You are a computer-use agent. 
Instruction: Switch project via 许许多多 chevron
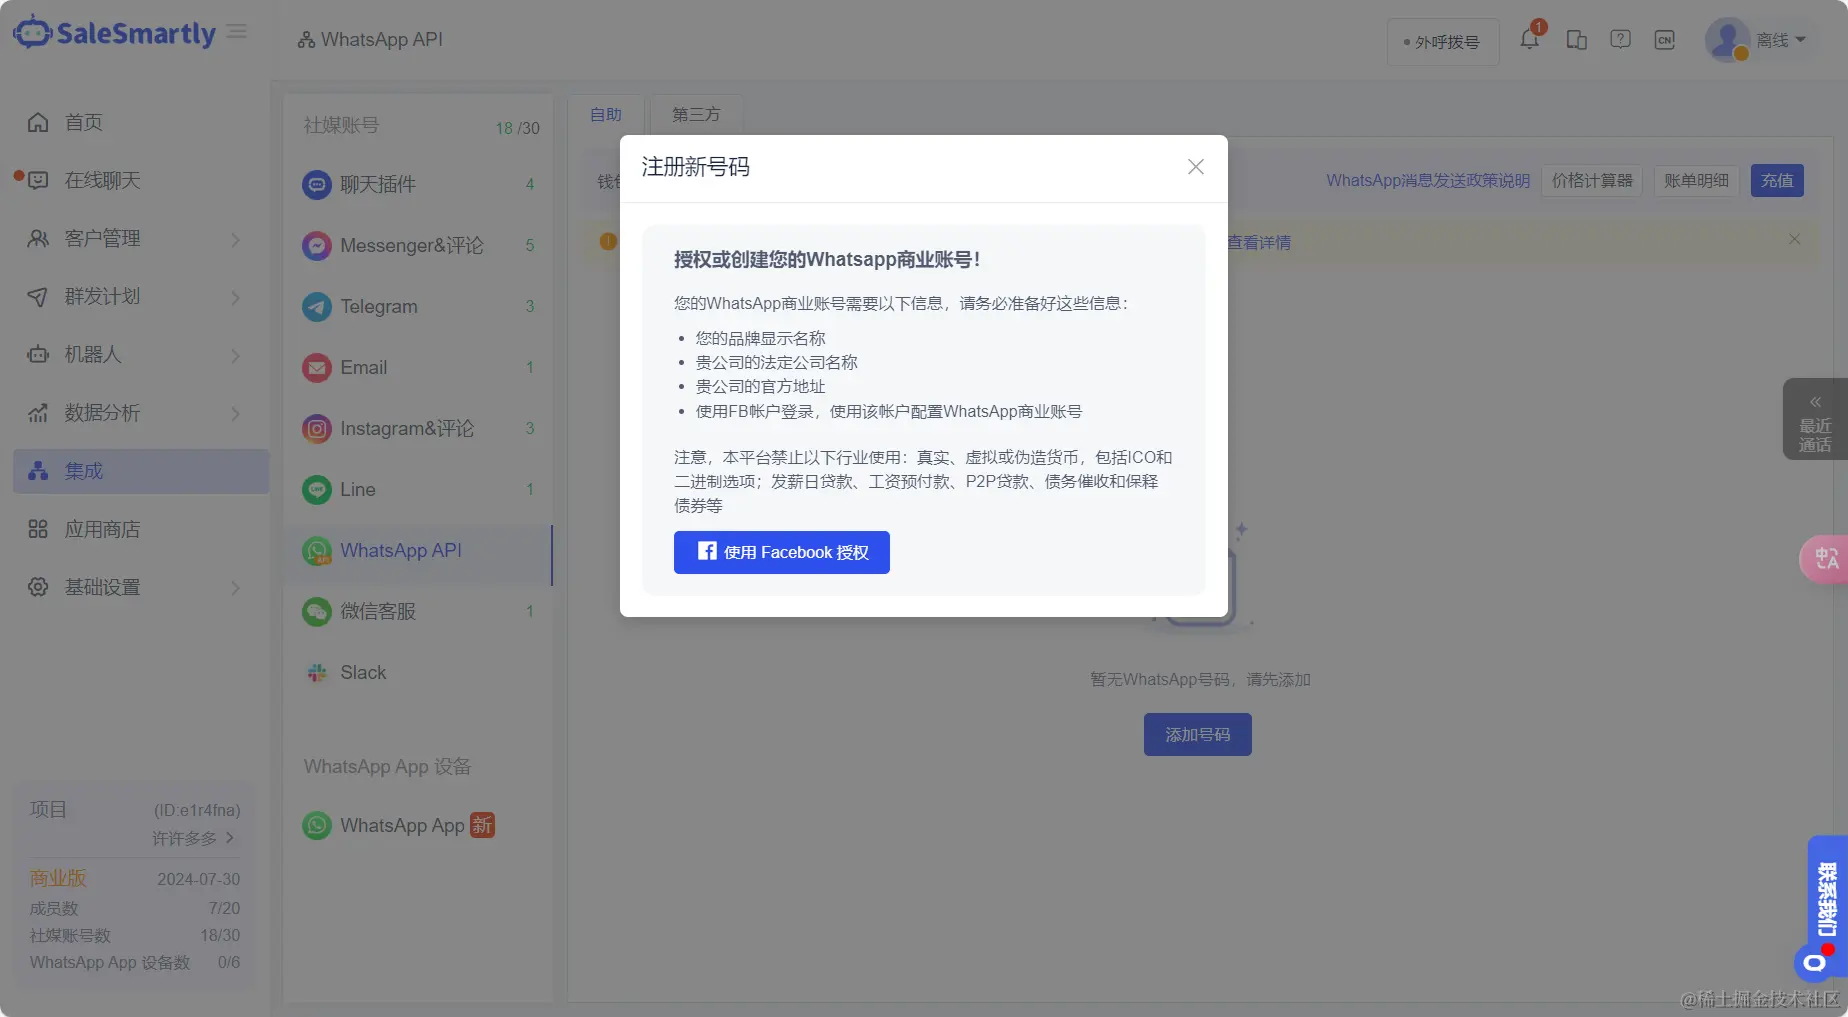[230, 838]
